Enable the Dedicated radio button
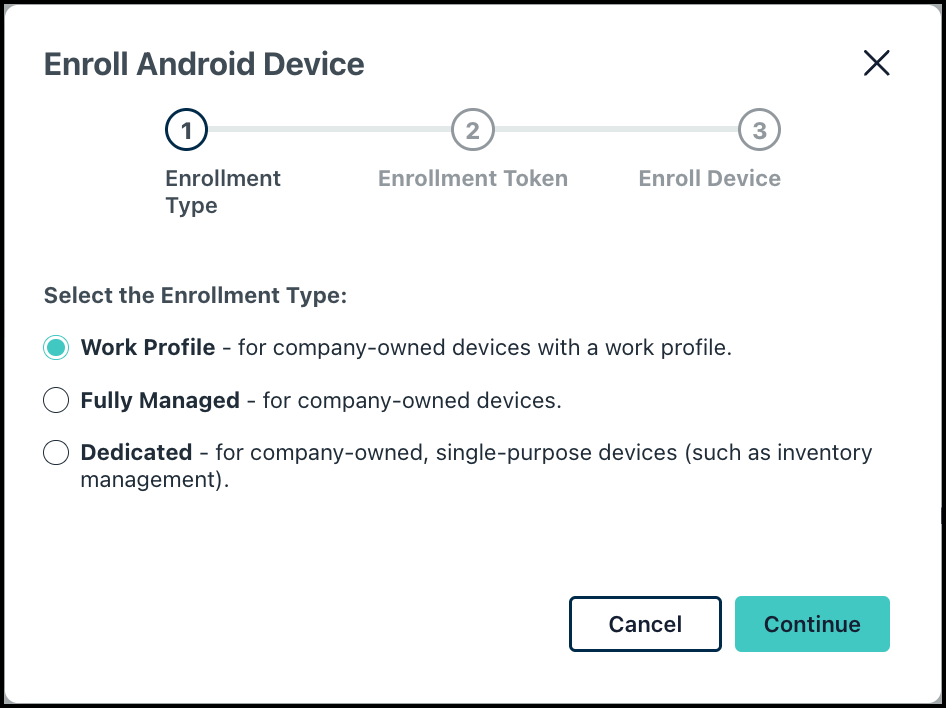 pos(56,453)
